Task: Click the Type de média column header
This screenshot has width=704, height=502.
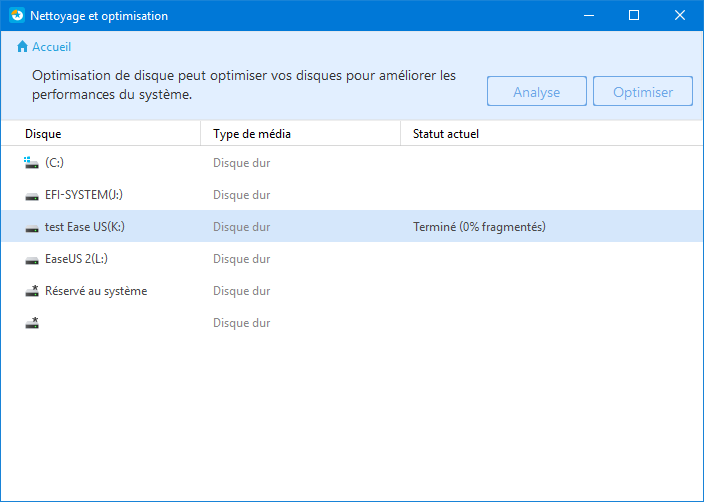Action: (x=300, y=134)
